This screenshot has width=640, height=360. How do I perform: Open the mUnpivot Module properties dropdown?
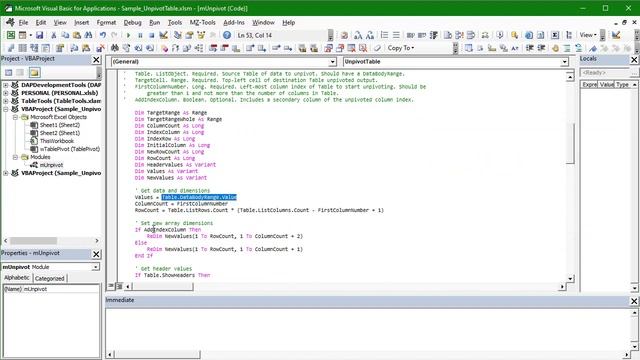(95, 267)
